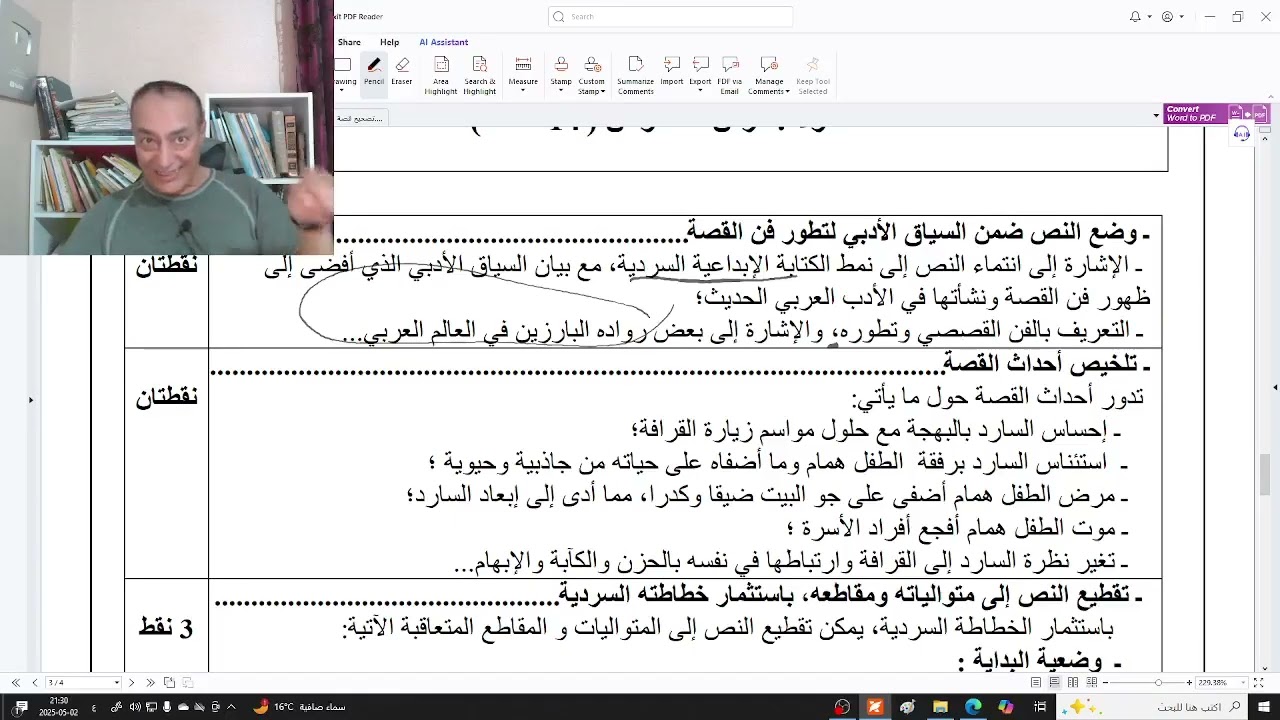Open the Help menu
Image resolution: width=1280 pixels, height=720 pixels.
390,42
